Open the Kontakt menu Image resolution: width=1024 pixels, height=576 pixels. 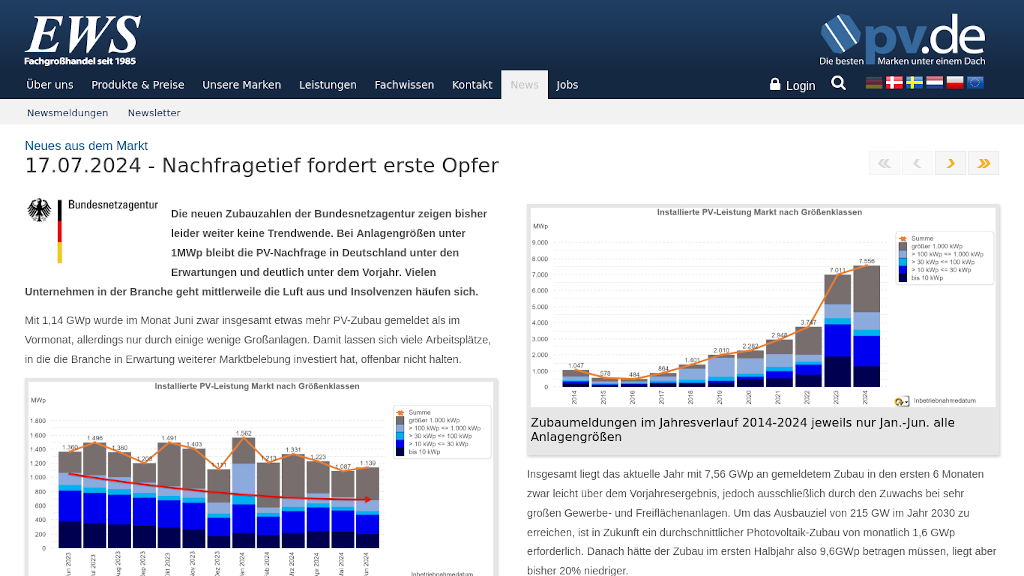[472, 85]
